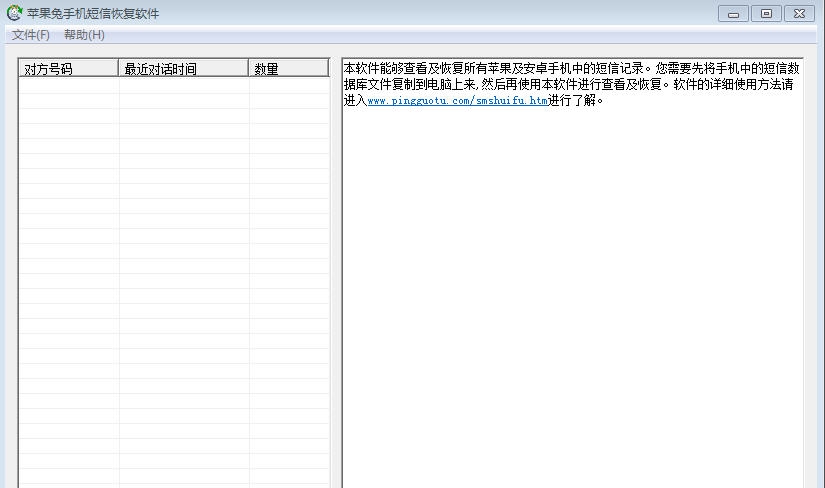Image resolution: width=825 pixels, height=488 pixels.
Task: Minimize the window
Action: point(733,14)
